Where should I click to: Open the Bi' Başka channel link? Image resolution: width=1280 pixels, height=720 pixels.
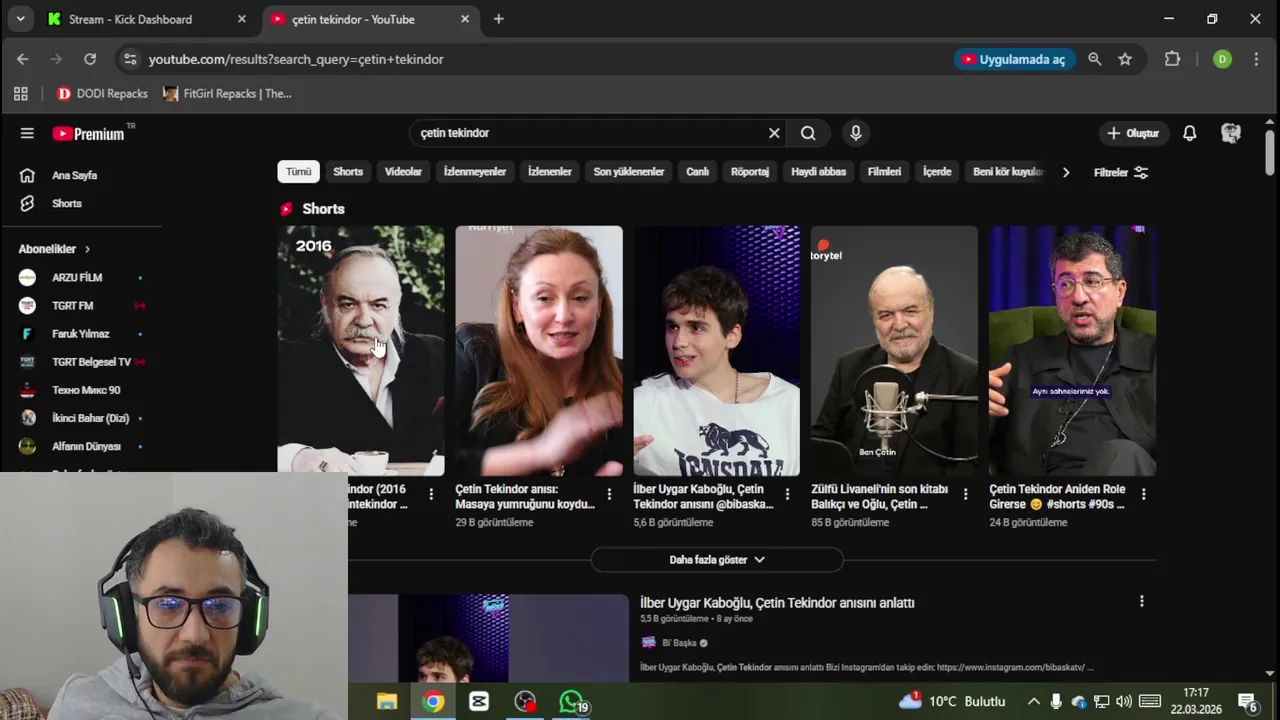[678, 643]
